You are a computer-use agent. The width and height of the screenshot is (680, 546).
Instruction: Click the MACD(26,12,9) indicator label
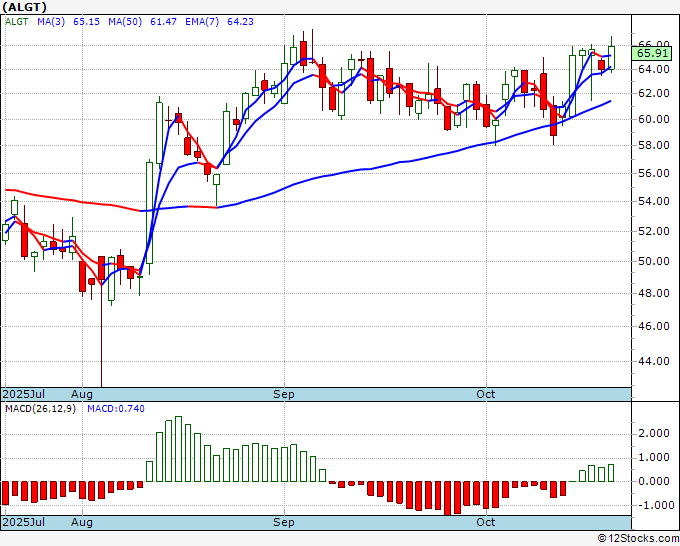tap(40, 409)
